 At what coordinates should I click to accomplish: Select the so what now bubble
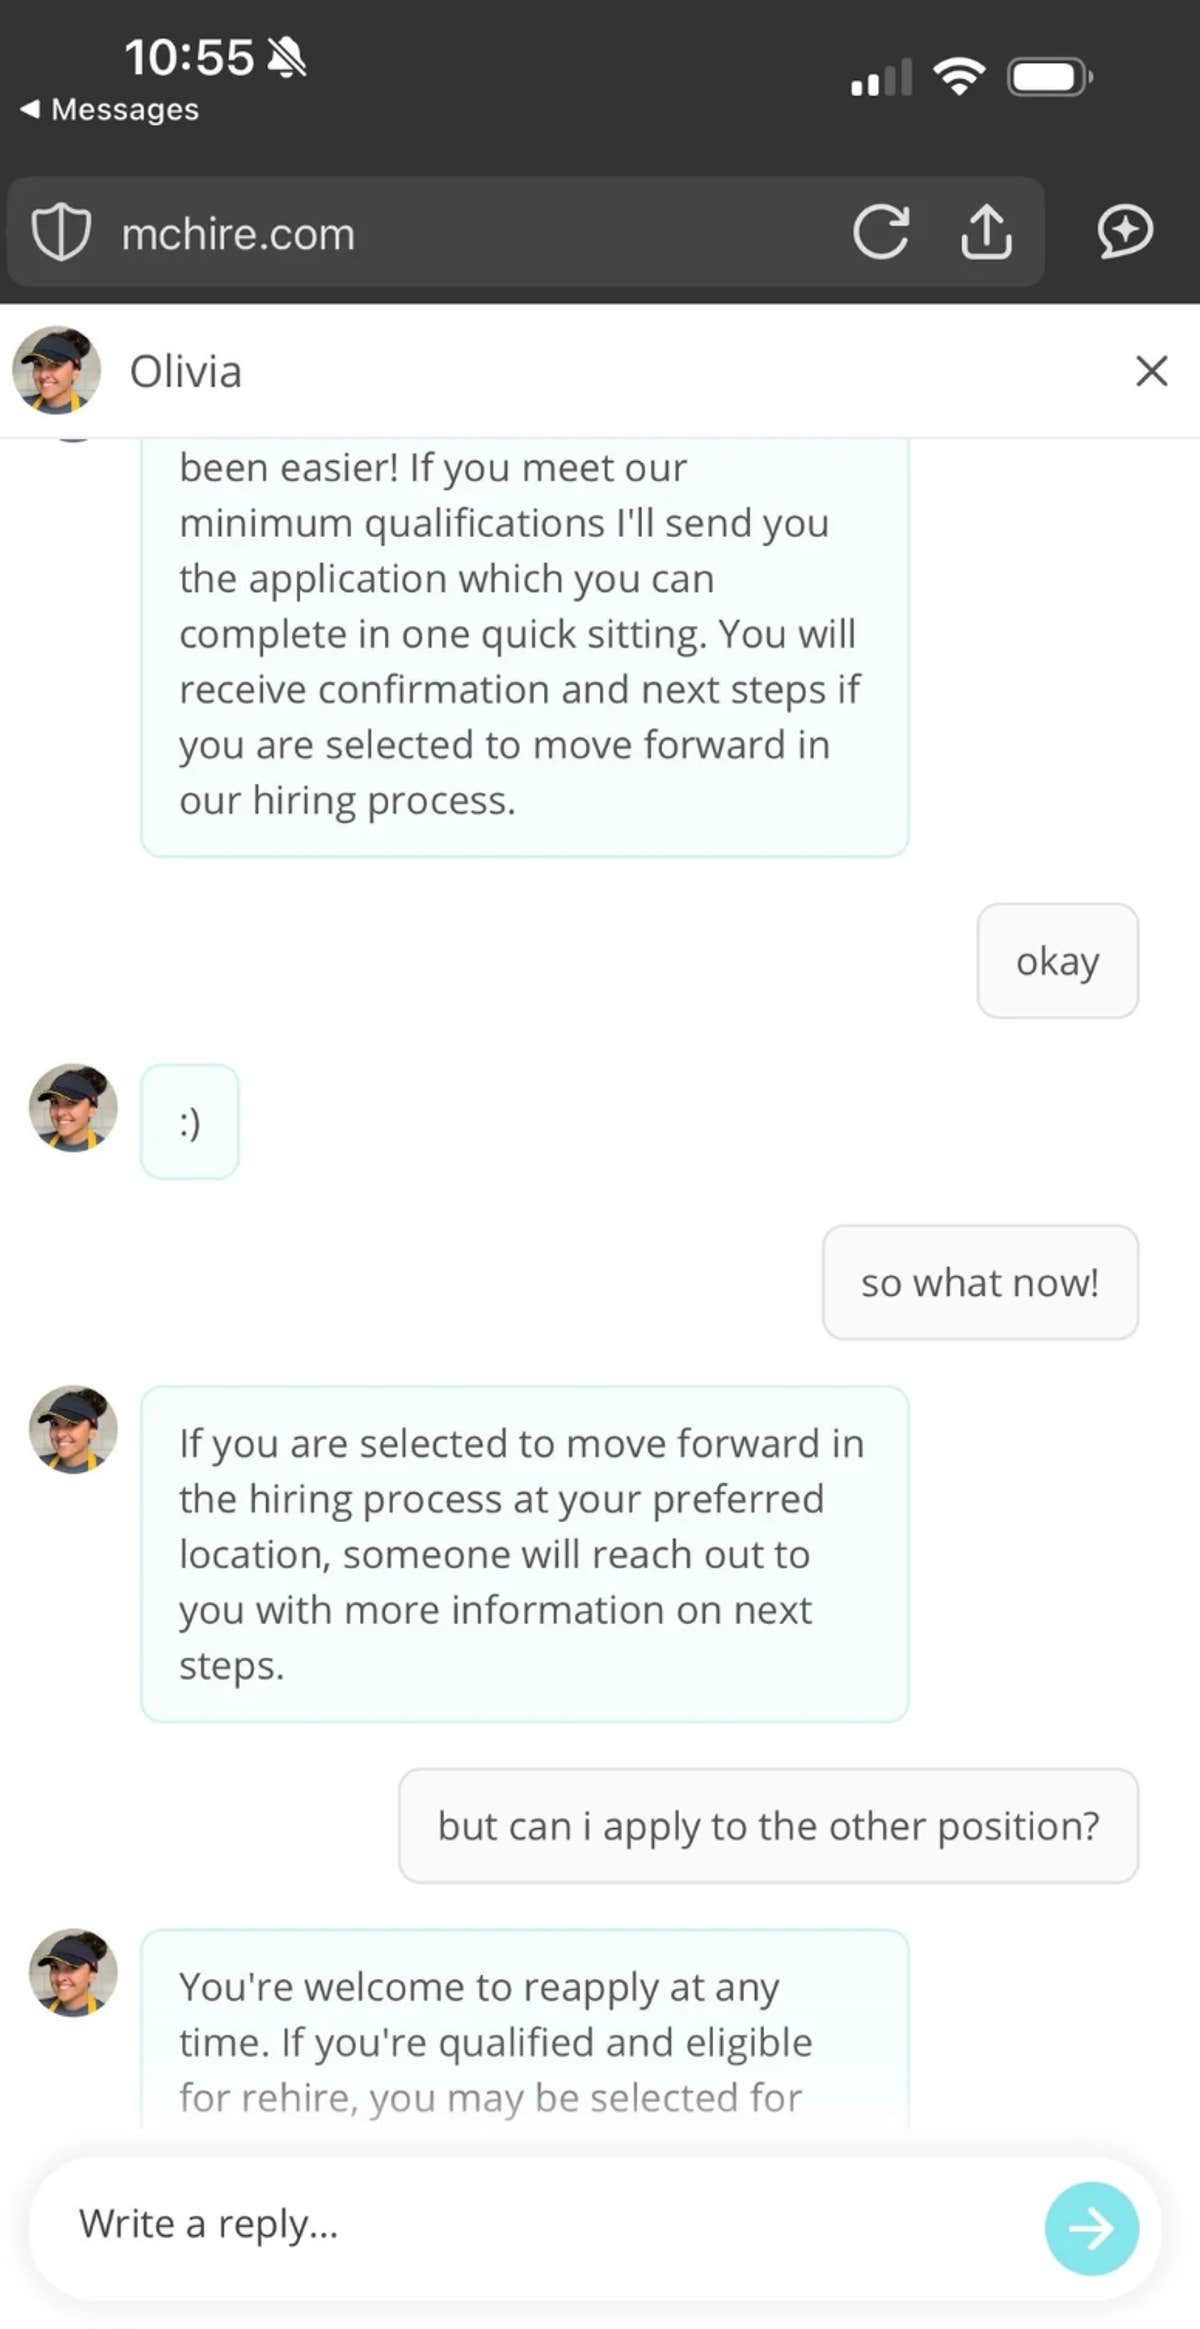coord(979,1282)
